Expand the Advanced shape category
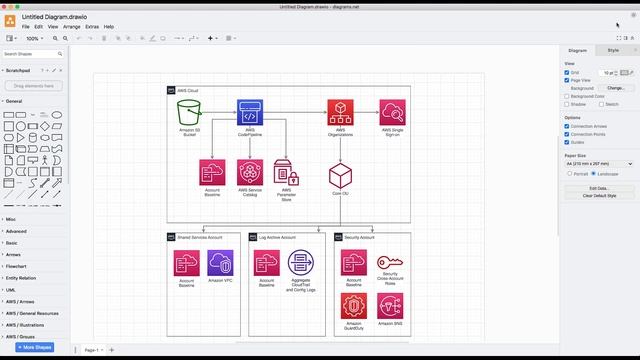The height and width of the screenshot is (360, 640). click(16, 231)
